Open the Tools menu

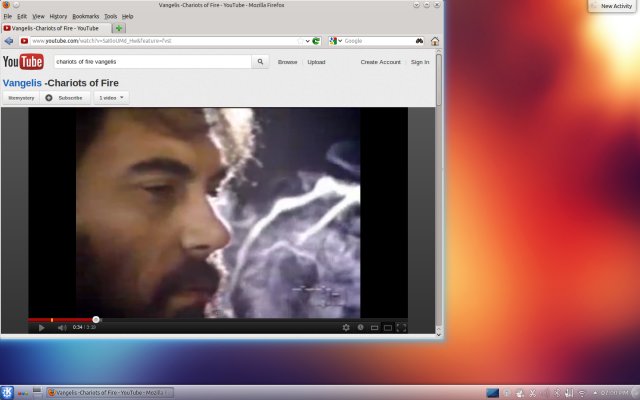pos(111,16)
